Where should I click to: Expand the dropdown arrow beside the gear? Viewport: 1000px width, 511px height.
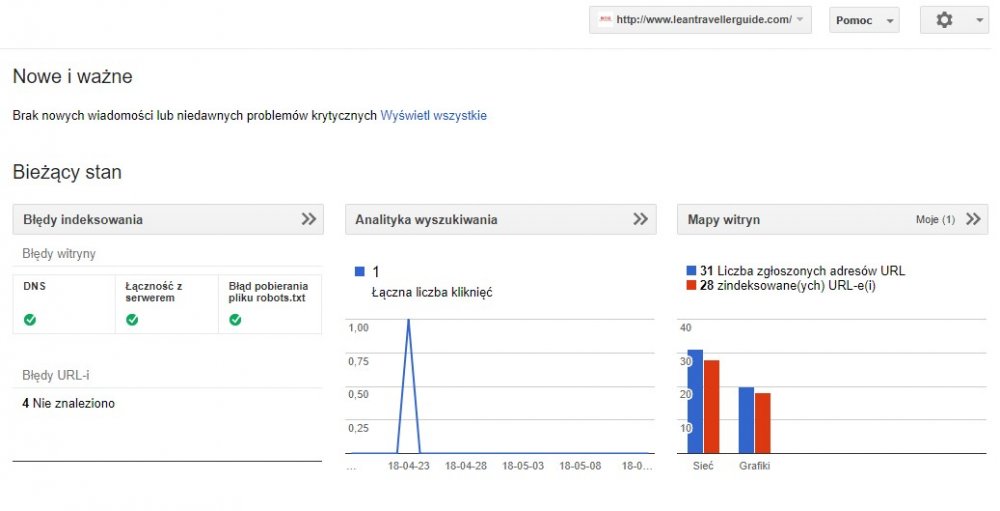click(978, 20)
